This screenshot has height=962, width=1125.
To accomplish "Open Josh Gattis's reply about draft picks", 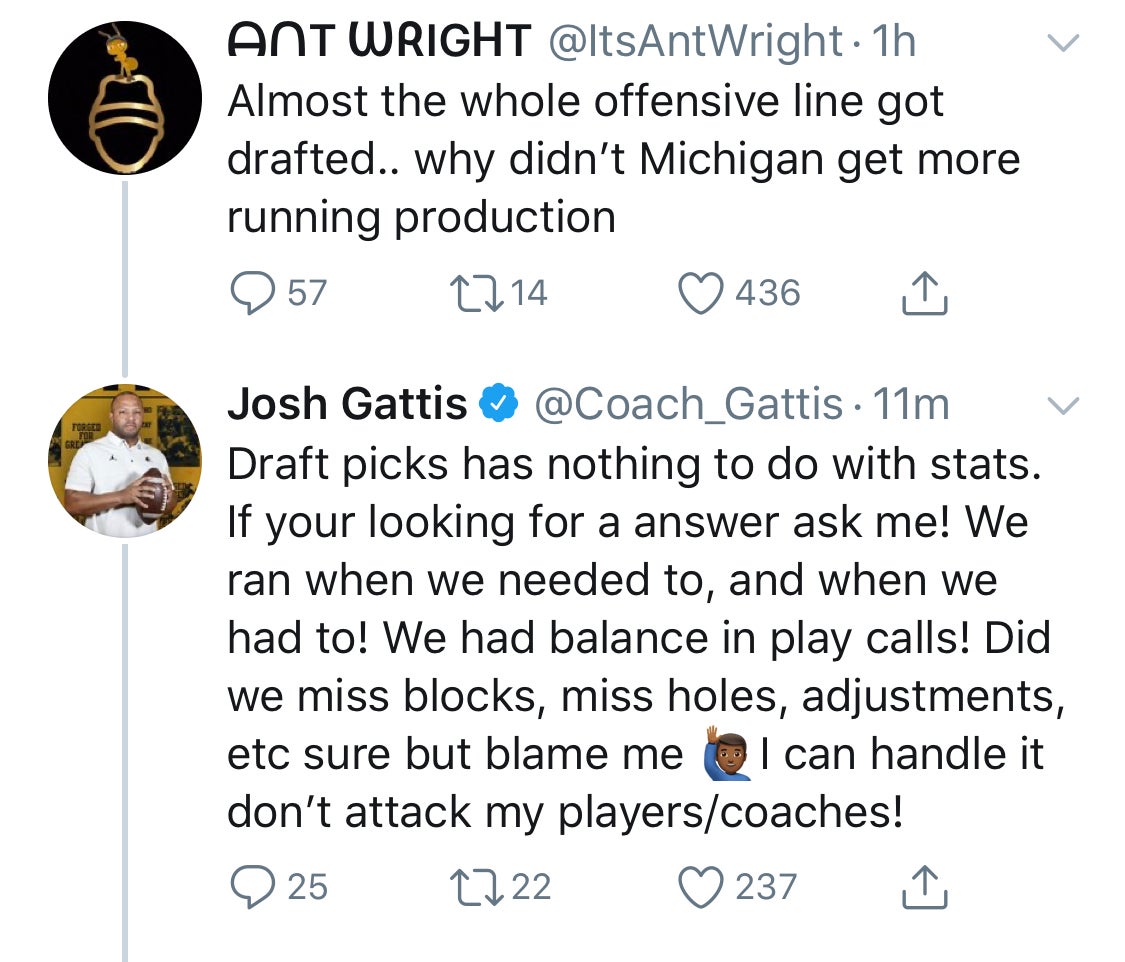I will (x=646, y=638).
